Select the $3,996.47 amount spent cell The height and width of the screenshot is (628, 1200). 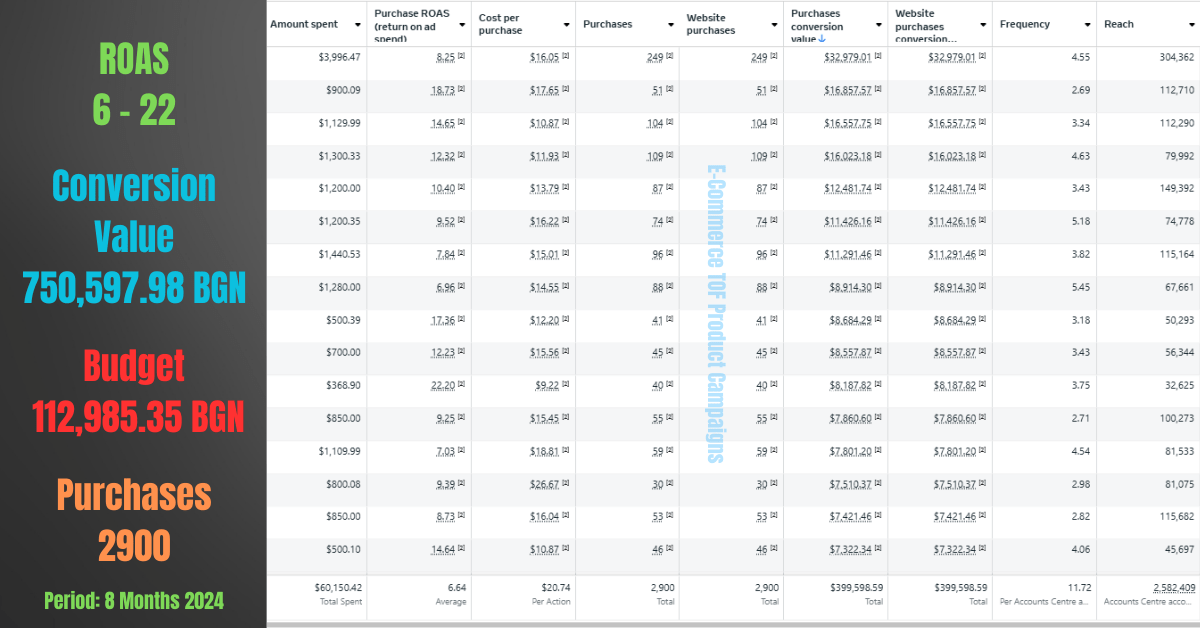pyautogui.click(x=340, y=58)
